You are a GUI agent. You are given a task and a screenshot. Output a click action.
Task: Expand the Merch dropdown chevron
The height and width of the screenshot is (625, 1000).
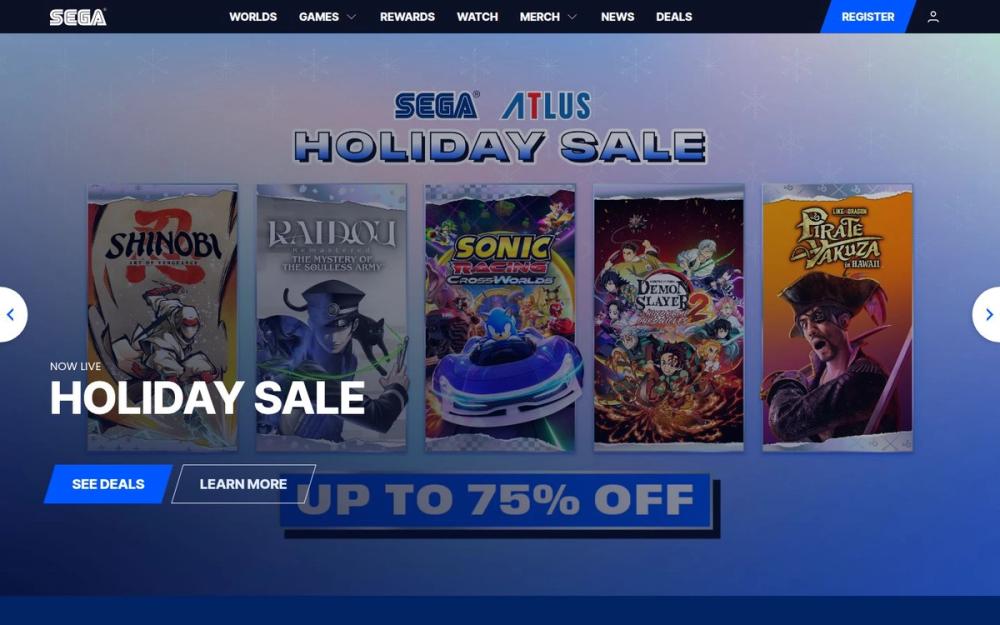pos(572,17)
